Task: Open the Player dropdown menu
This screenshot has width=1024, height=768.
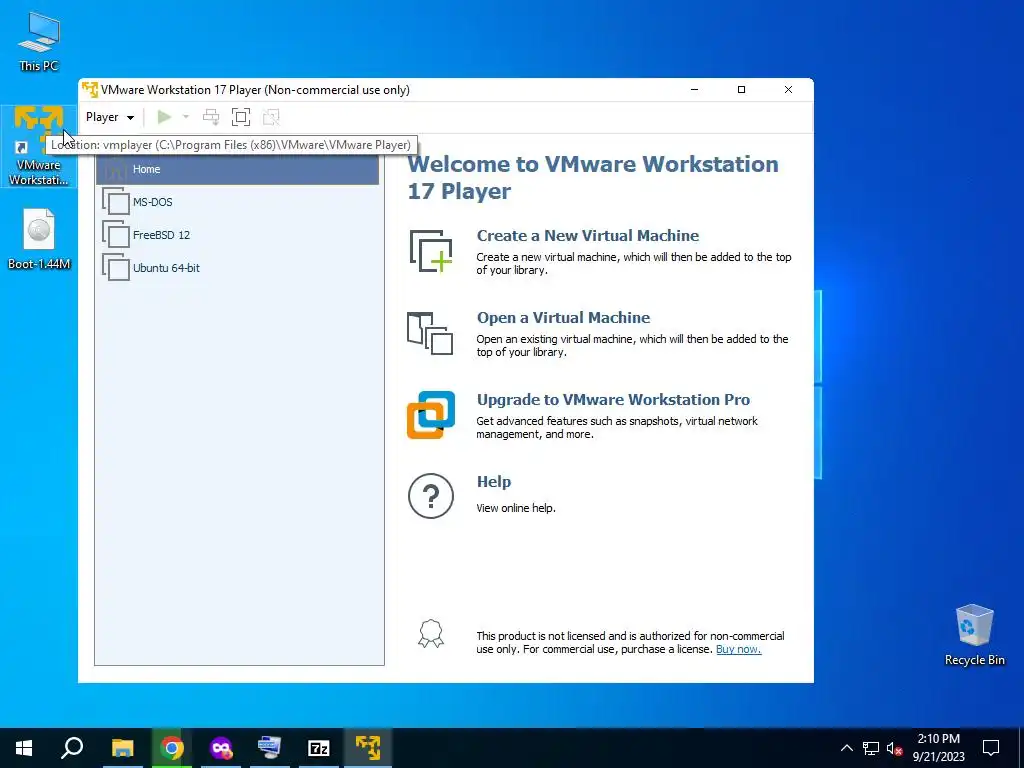Action: point(110,118)
